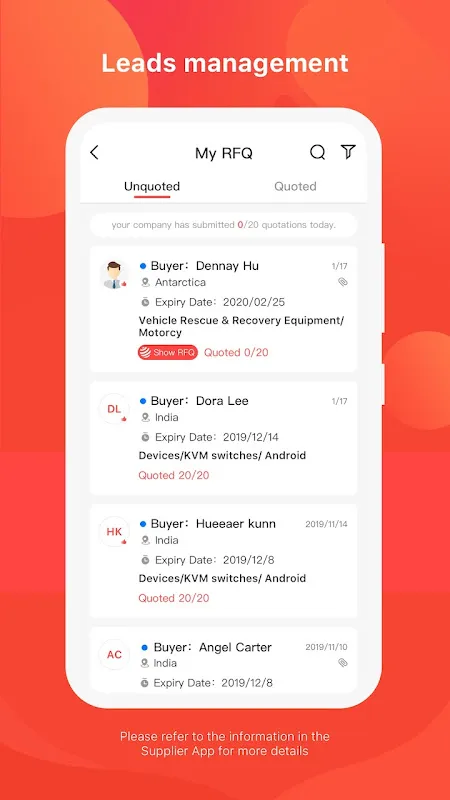This screenshot has height=800, width=450.
Task: Open the Quoted 0/20 link on Dennay Hu's RFQ
Action: tap(236, 353)
